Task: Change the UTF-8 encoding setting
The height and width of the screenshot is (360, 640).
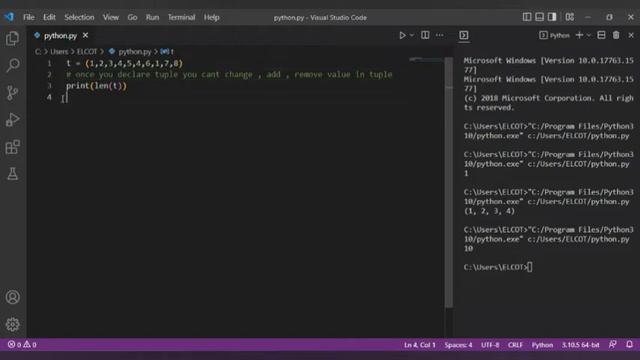Action: click(x=490, y=345)
